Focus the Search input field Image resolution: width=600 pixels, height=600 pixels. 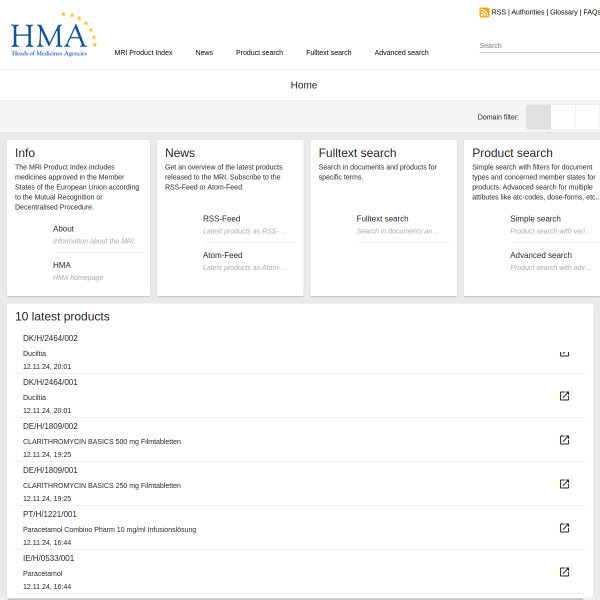(540, 46)
